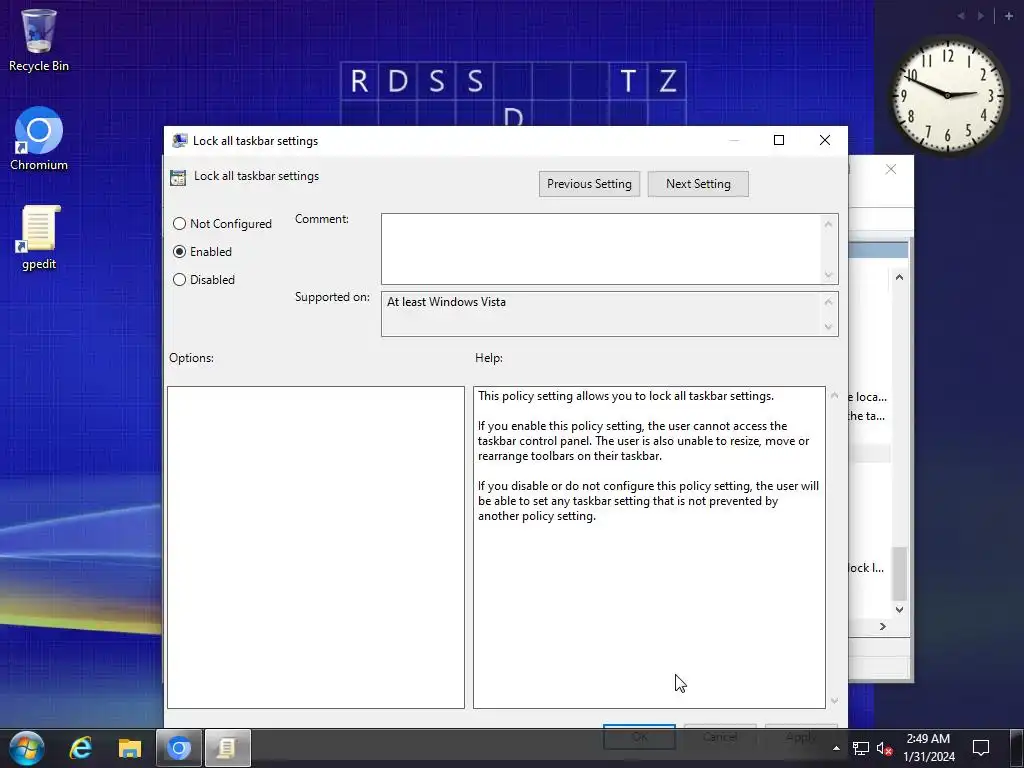Select the Enabled radio option
This screenshot has width=1024, height=768.
click(x=202, y=251)
